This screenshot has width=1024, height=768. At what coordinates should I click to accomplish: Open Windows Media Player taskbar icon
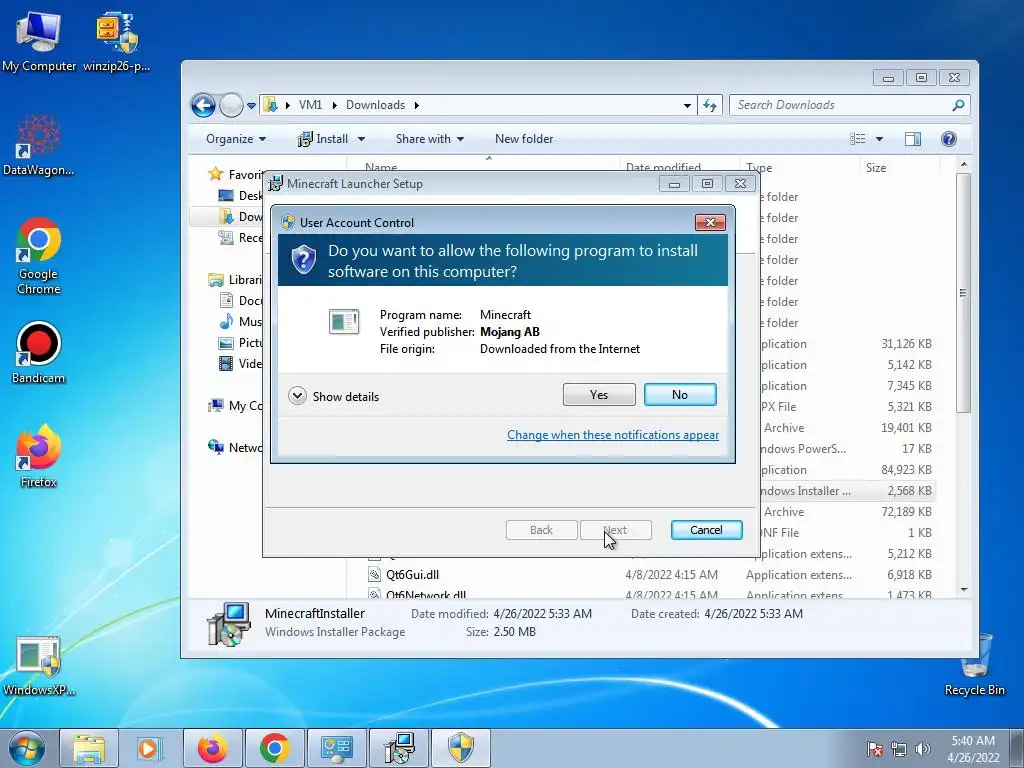[x=150, y=748]
